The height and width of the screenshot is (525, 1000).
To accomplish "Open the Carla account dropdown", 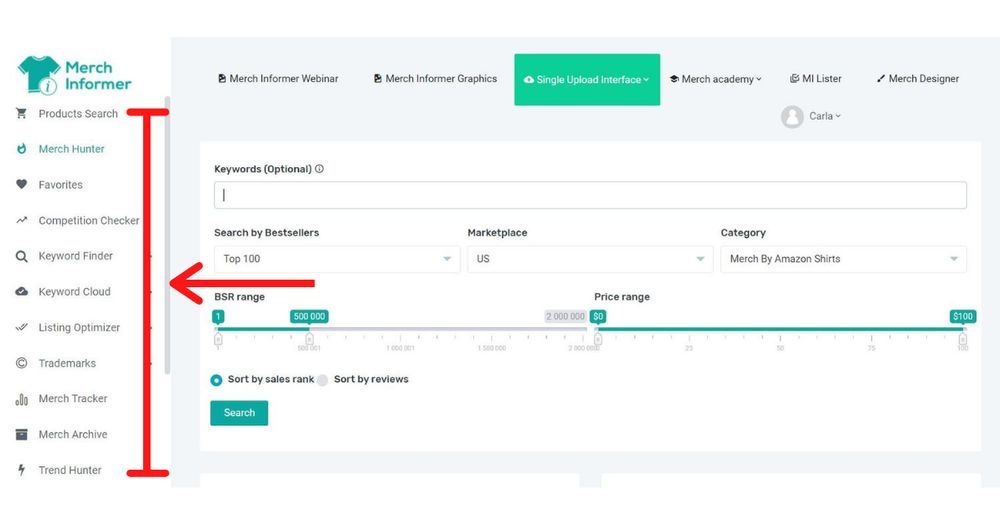I will click(825, 116).
